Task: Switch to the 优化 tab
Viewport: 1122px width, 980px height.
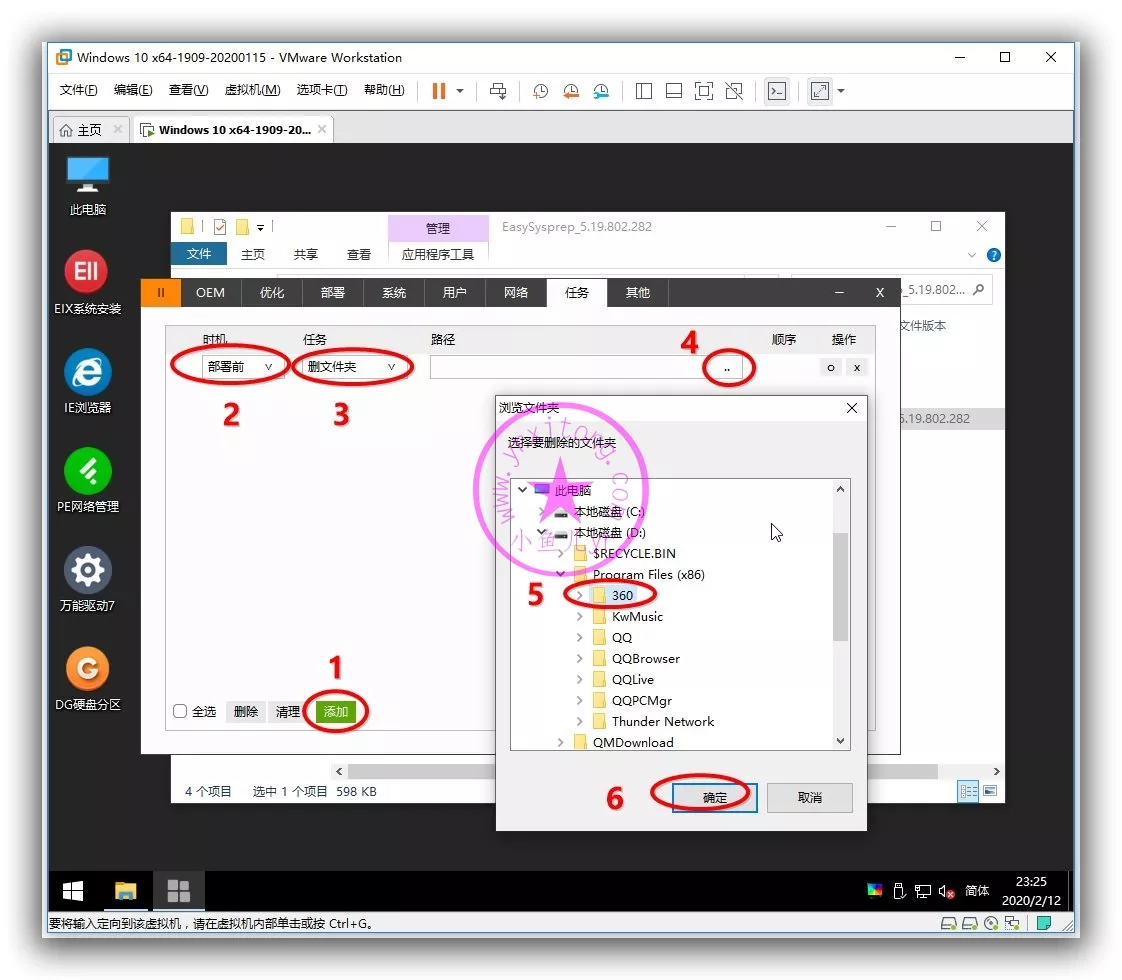Action: point(272,292)
